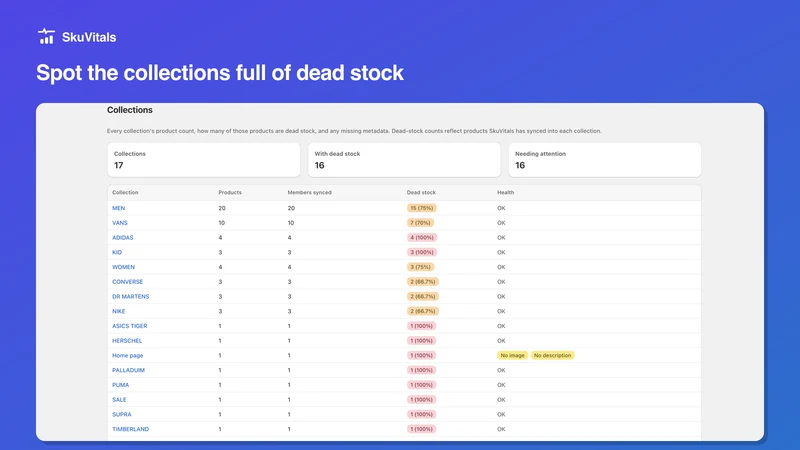Click the 1 (100%) badge for Home page
The image size is (800, 450).
(x=421, y=356)
